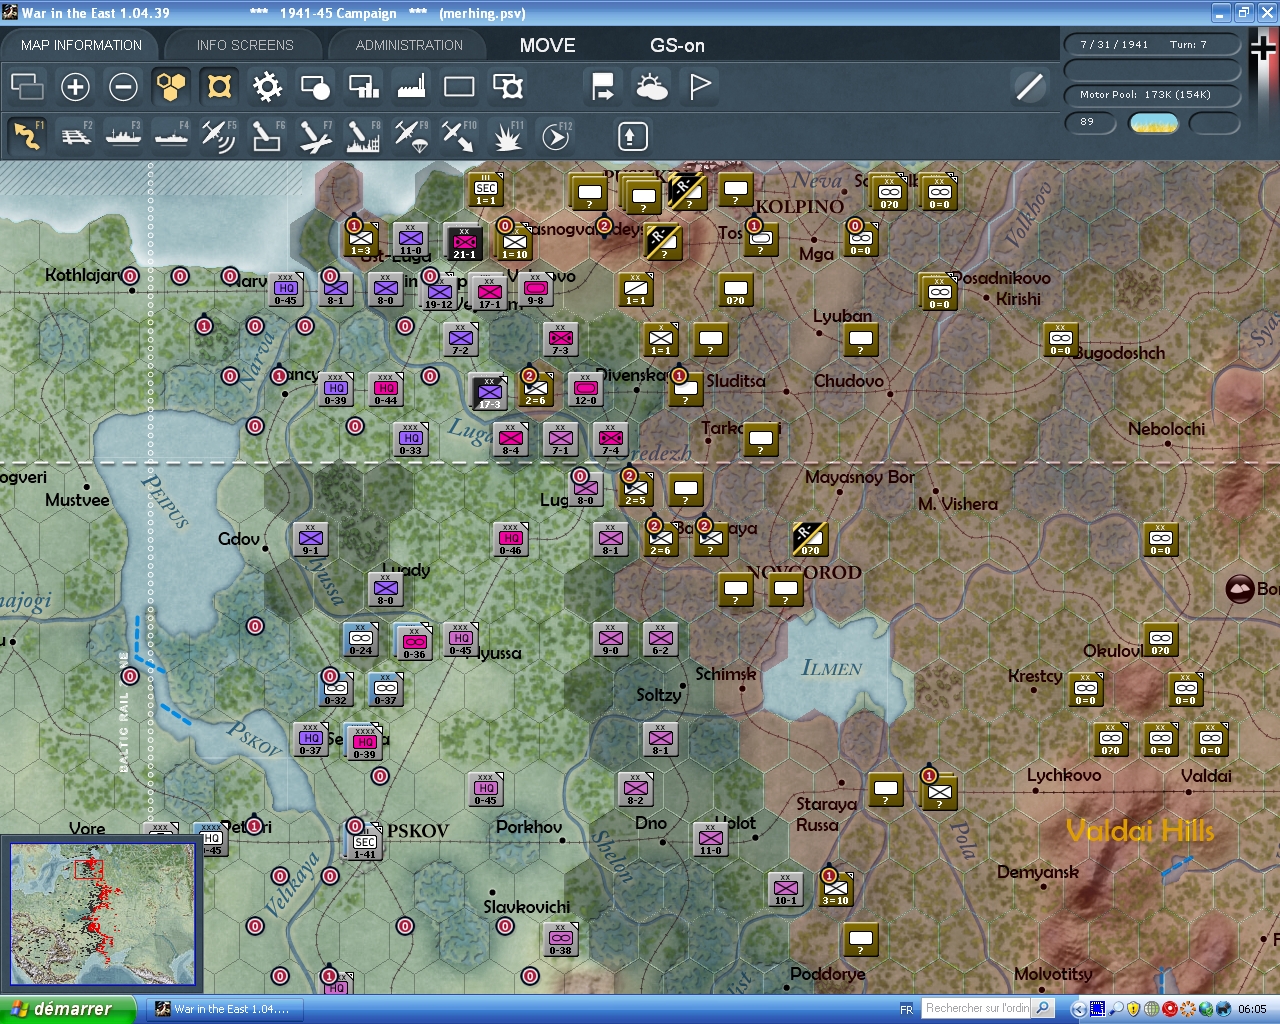Click the MOVE mode label
Viewport: 1280px width, 1024px height.
(x=548, y=45)
